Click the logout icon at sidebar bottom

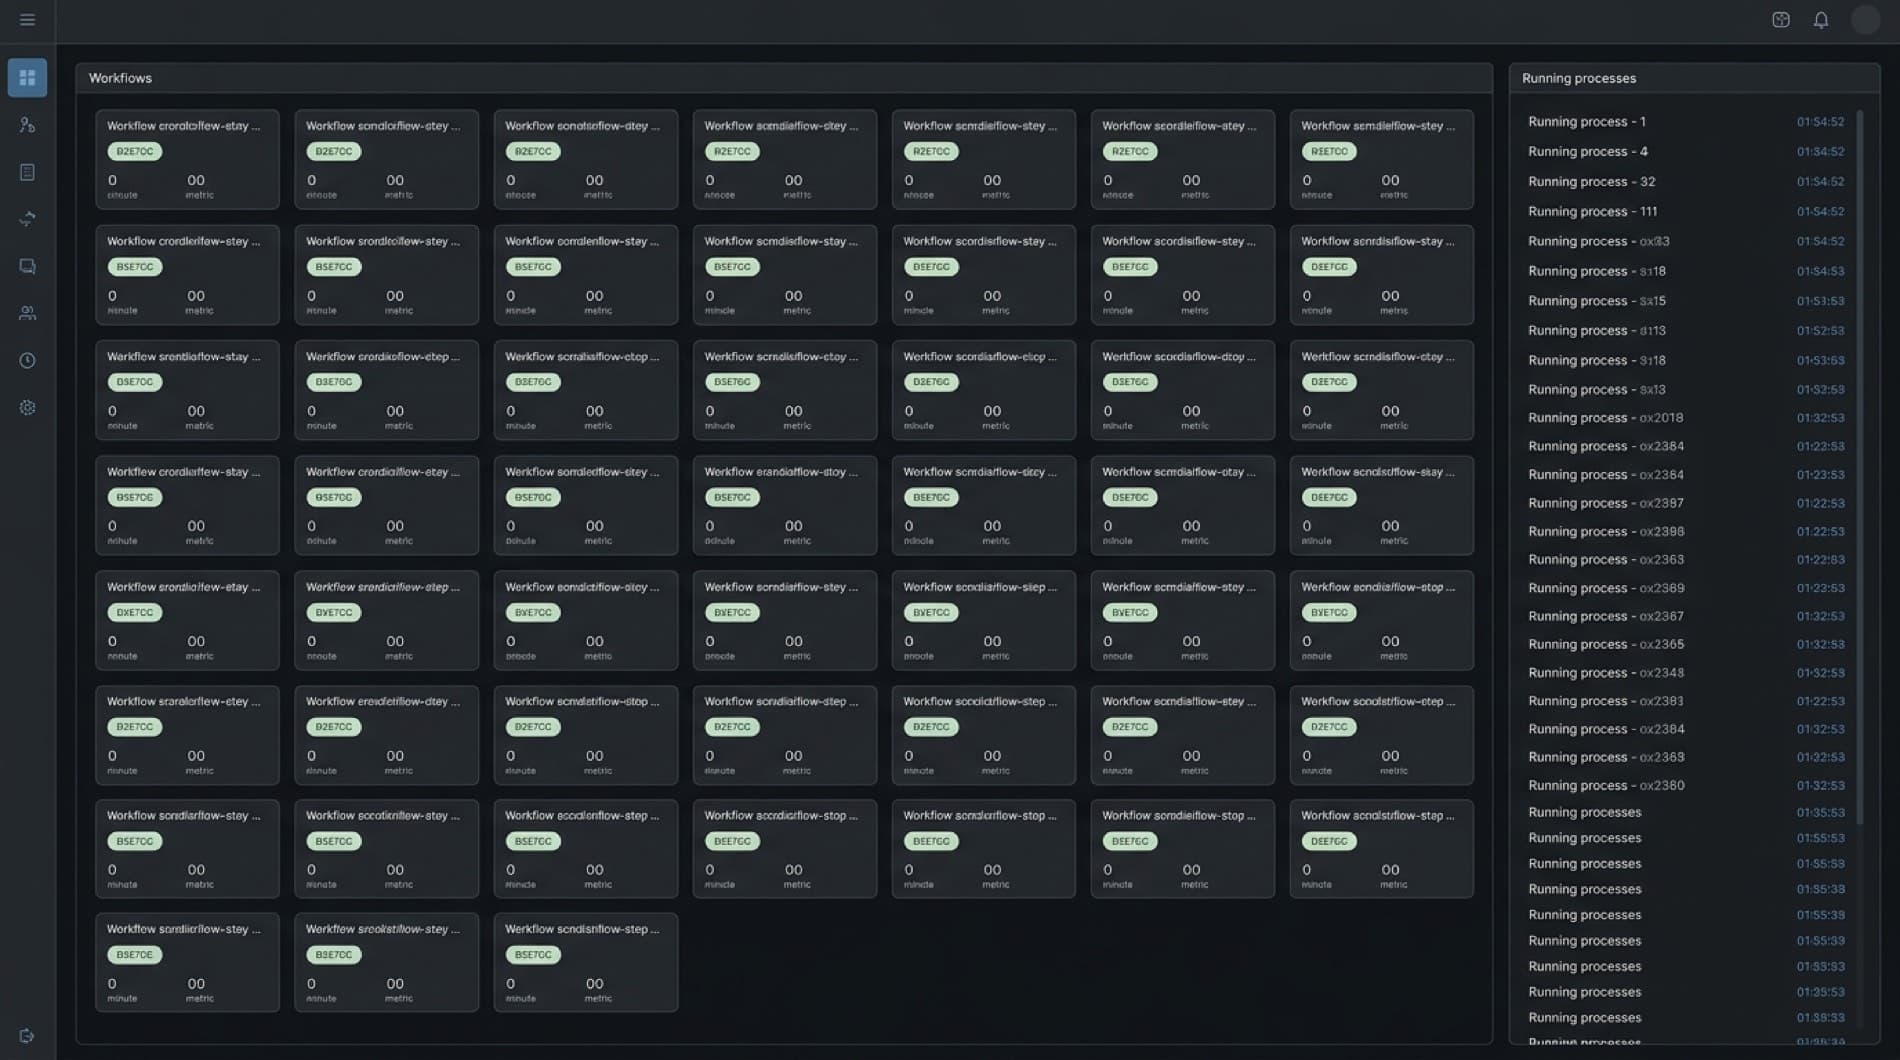coord(27,1036)
